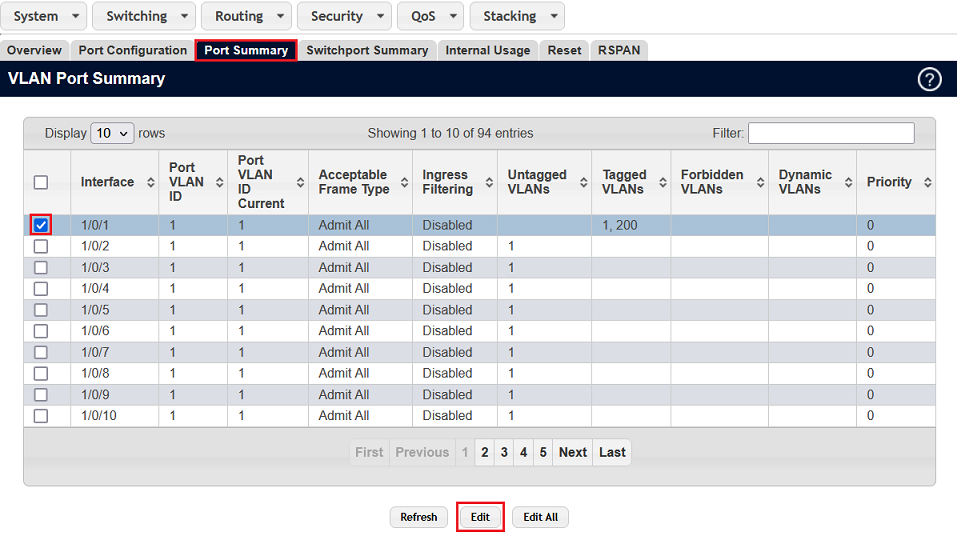Go to page 3
Viewport: 957px width, 540px height.
(504, 452)
